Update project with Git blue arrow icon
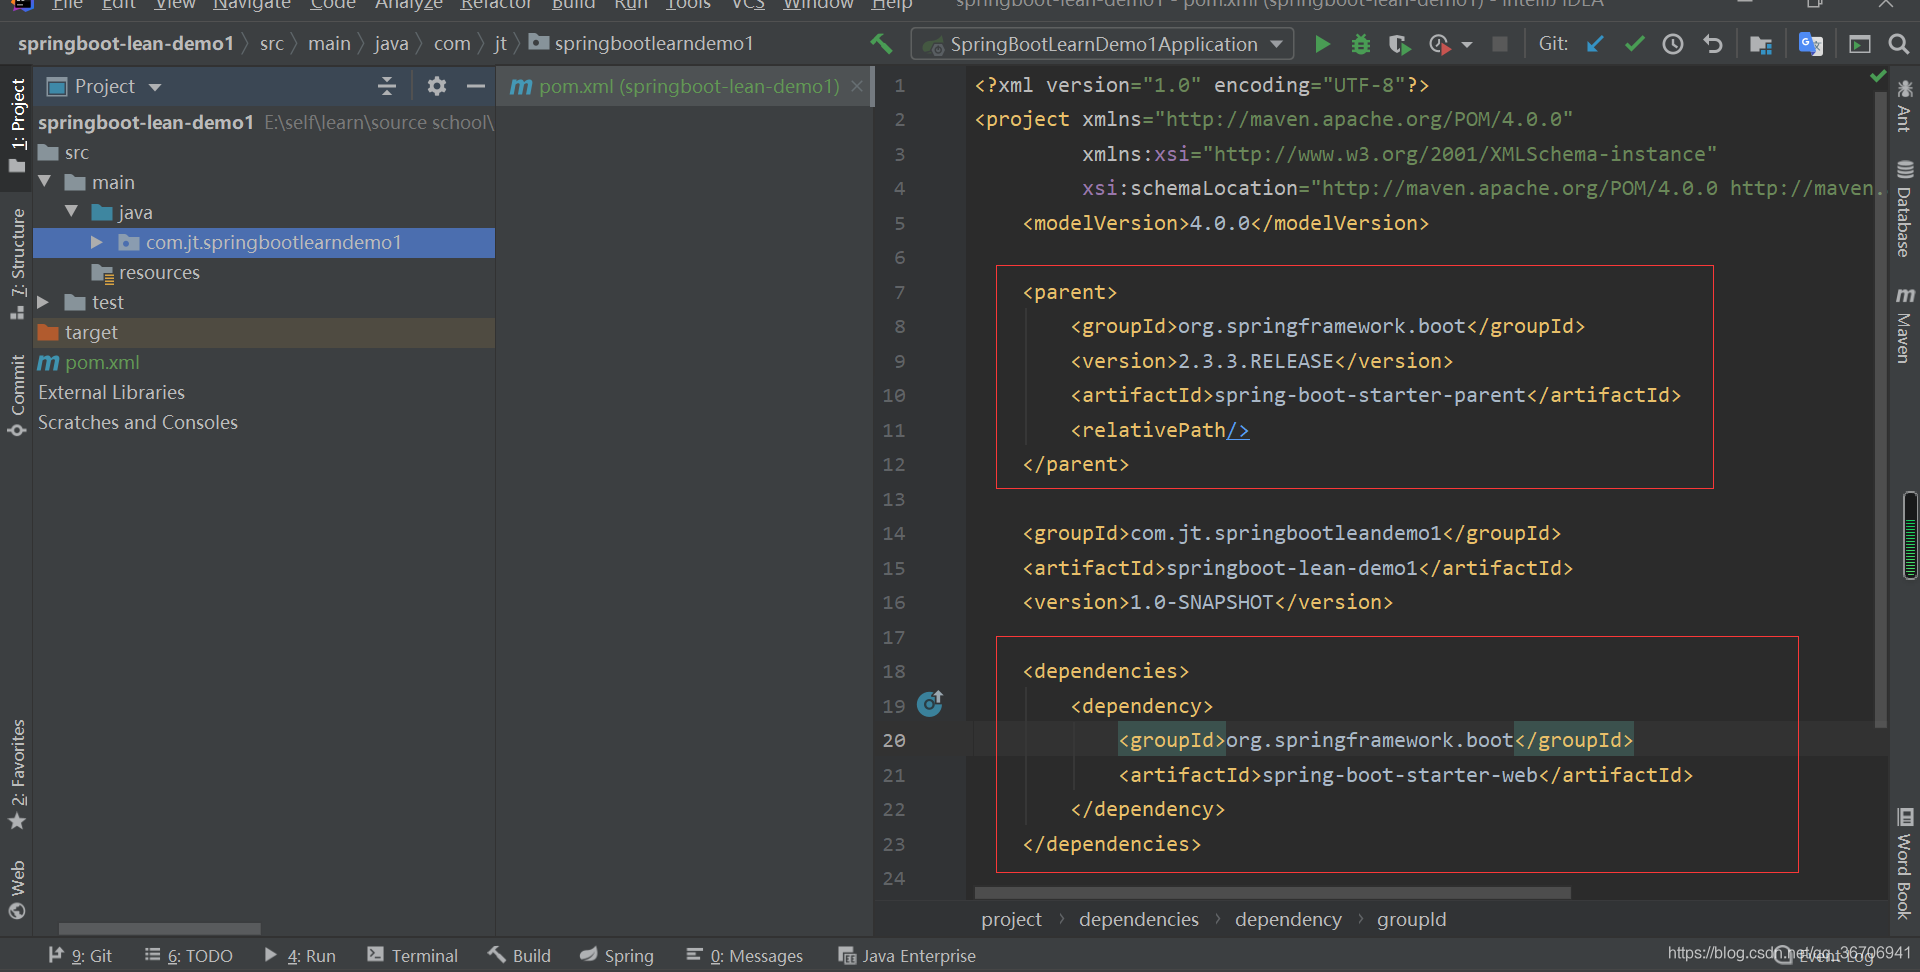1920x972 pixels. click(1596, 44)
